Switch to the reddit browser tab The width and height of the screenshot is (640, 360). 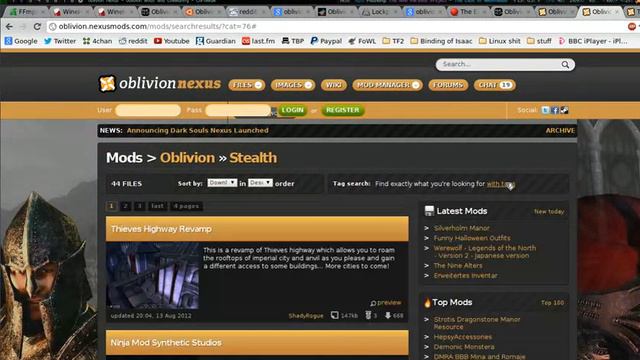click(246, 12)
